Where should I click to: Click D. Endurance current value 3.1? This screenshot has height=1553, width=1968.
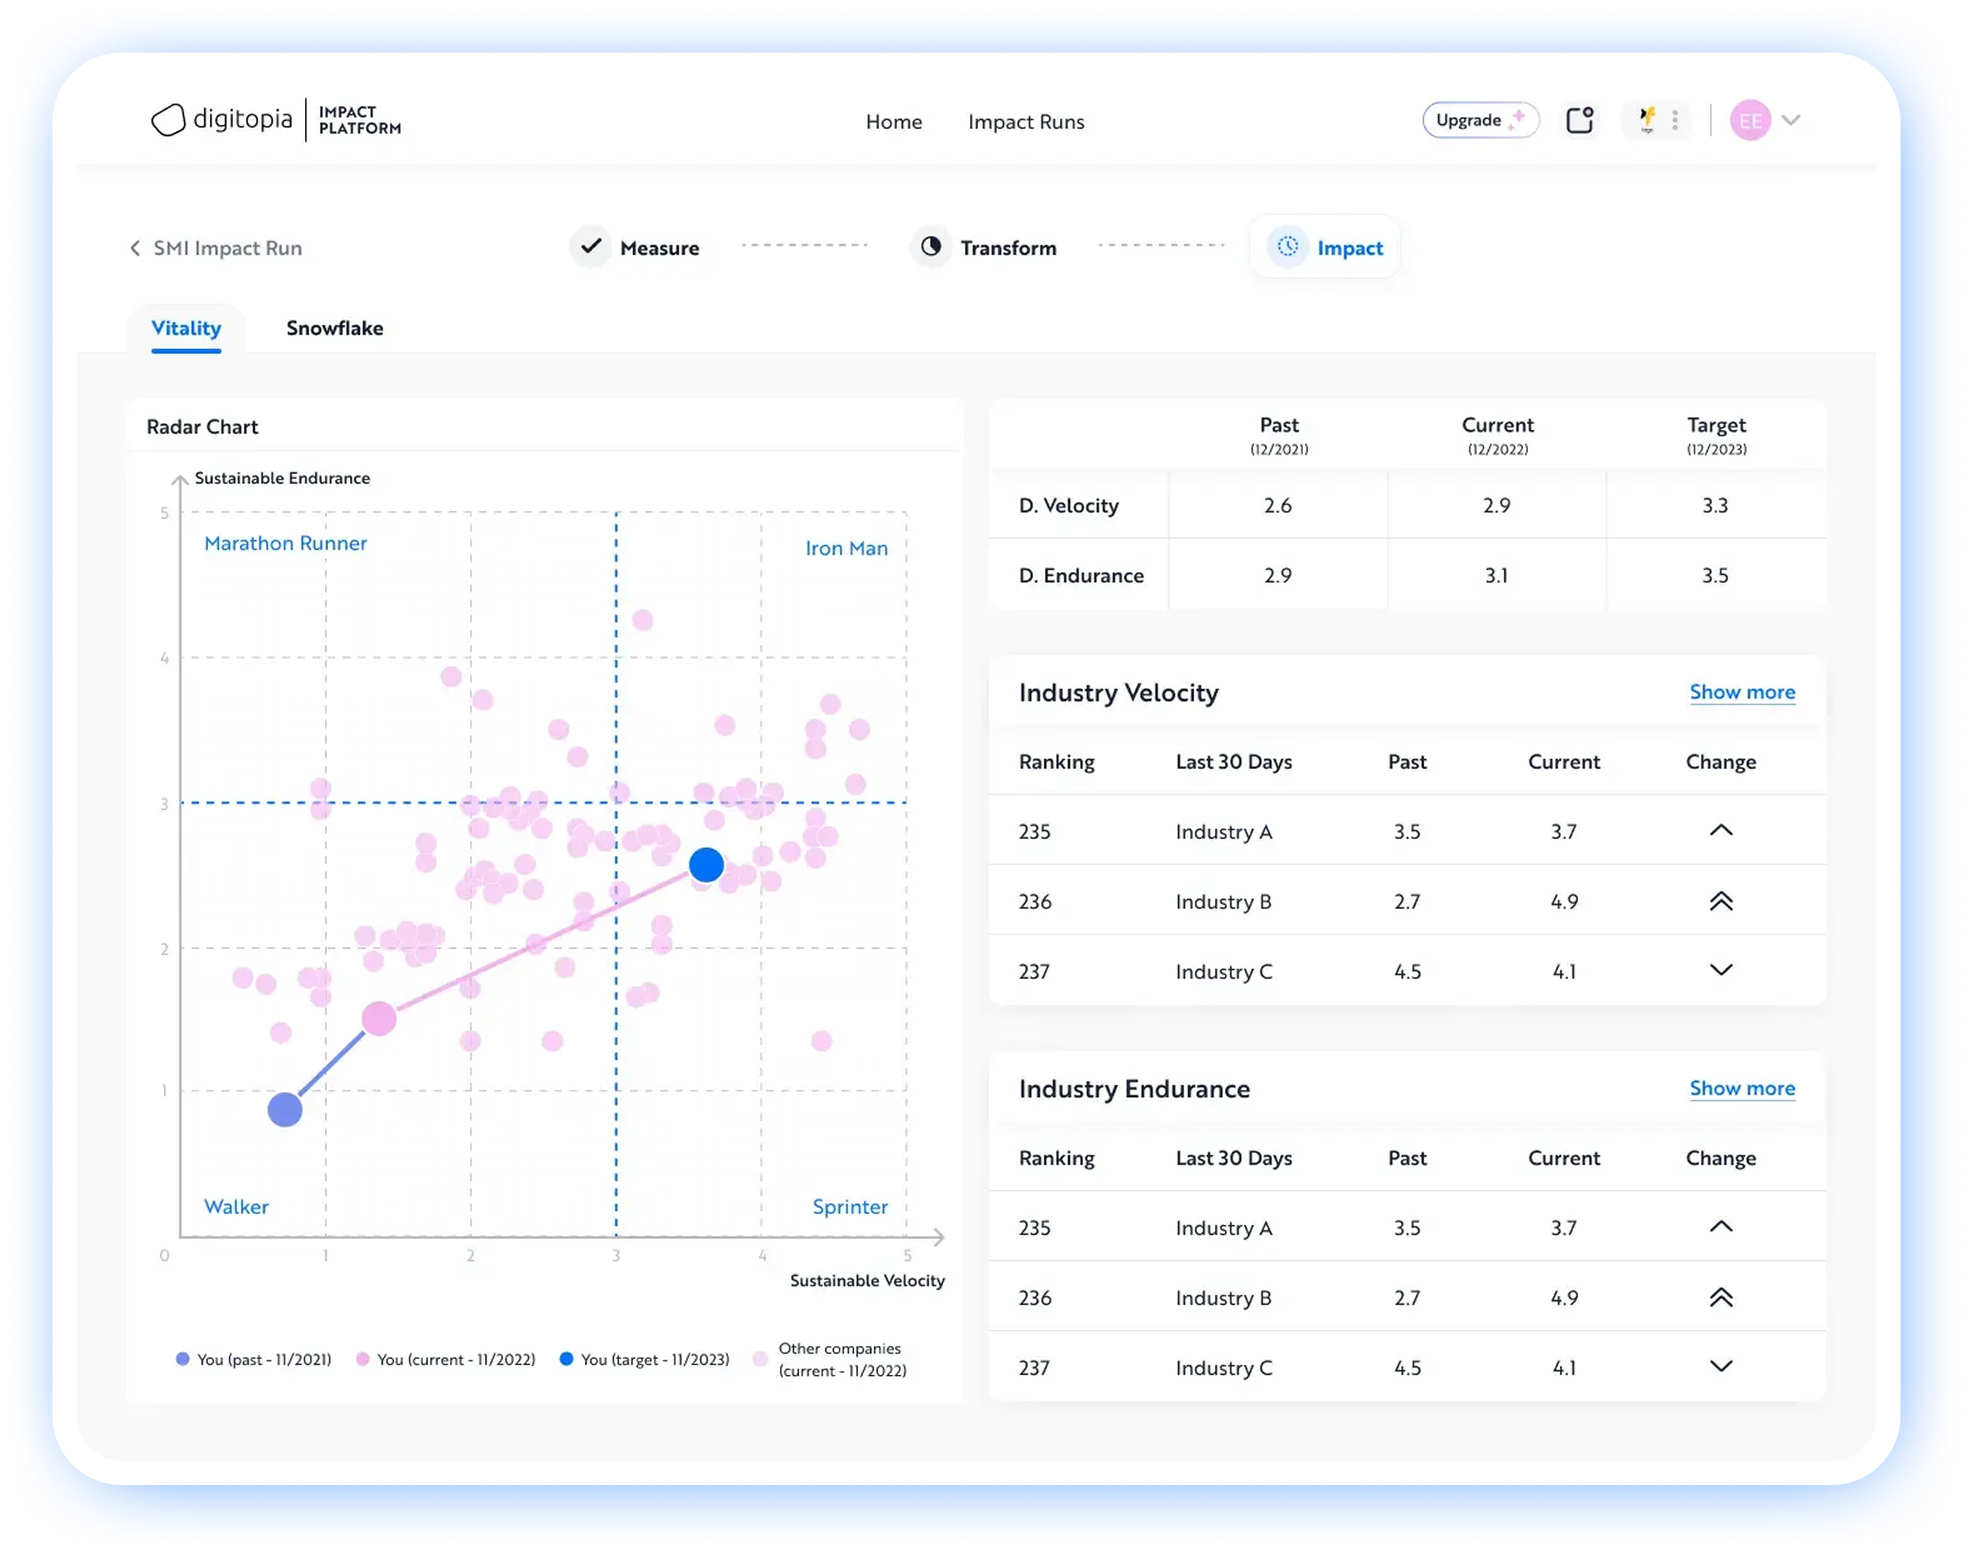(1496, 575)
